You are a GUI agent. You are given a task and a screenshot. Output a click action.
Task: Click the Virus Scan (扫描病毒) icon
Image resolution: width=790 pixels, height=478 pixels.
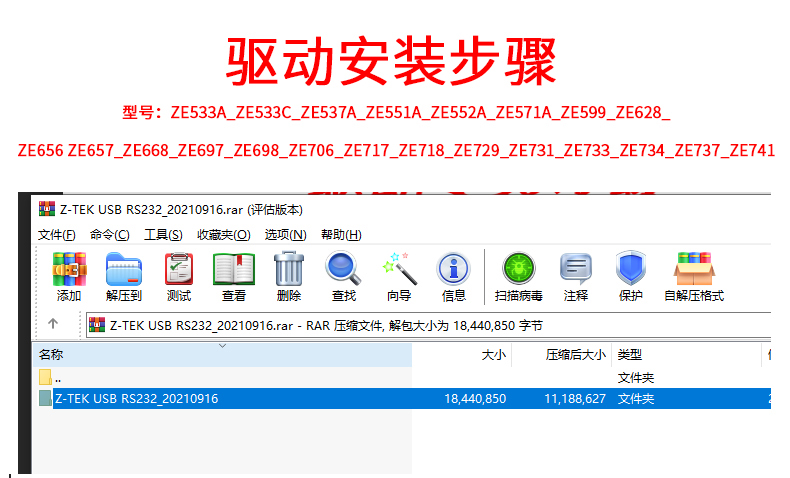[x=518, y=269]
